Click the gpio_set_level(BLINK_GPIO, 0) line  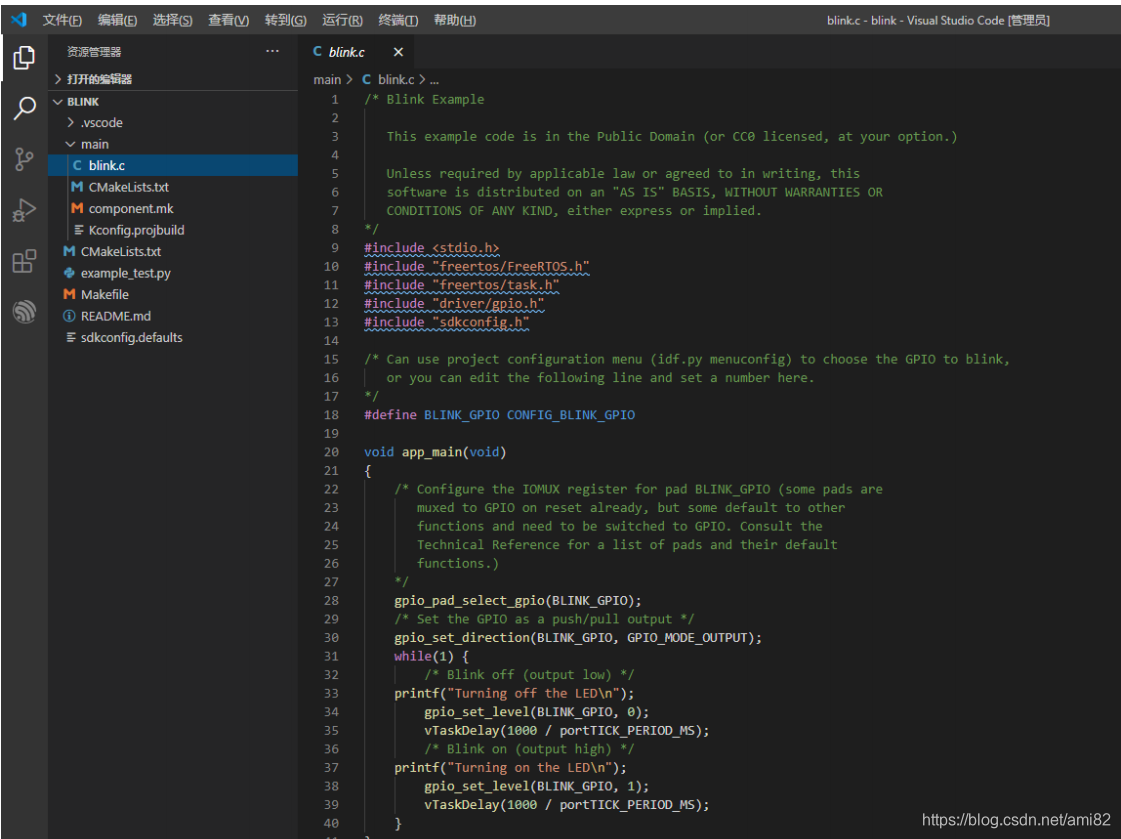pos(536,713)
